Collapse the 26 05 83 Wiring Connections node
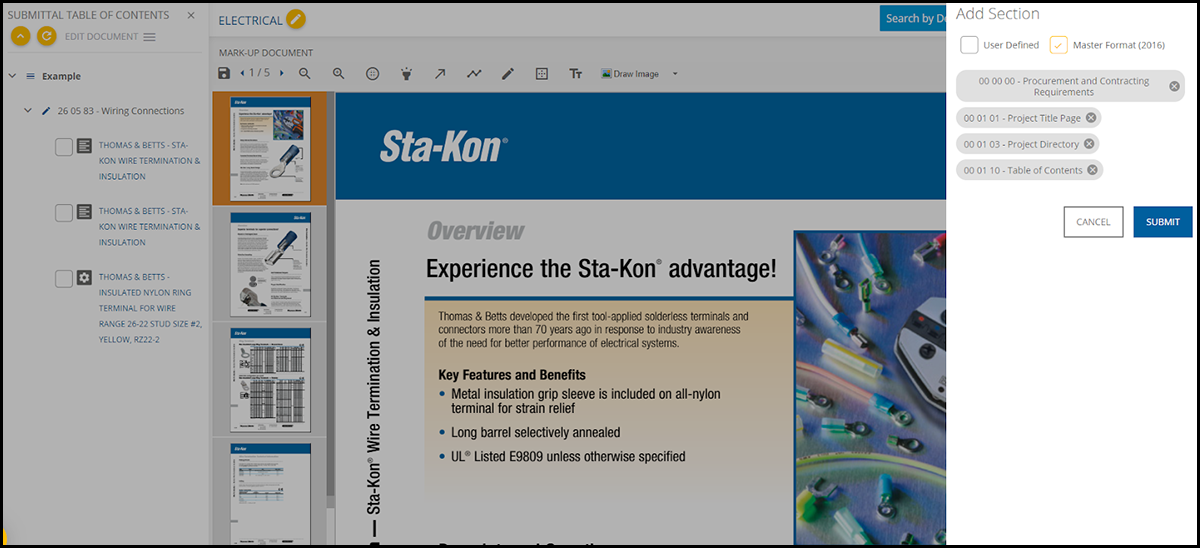This screenshot has width=1200, height=548. pos(28,111)
